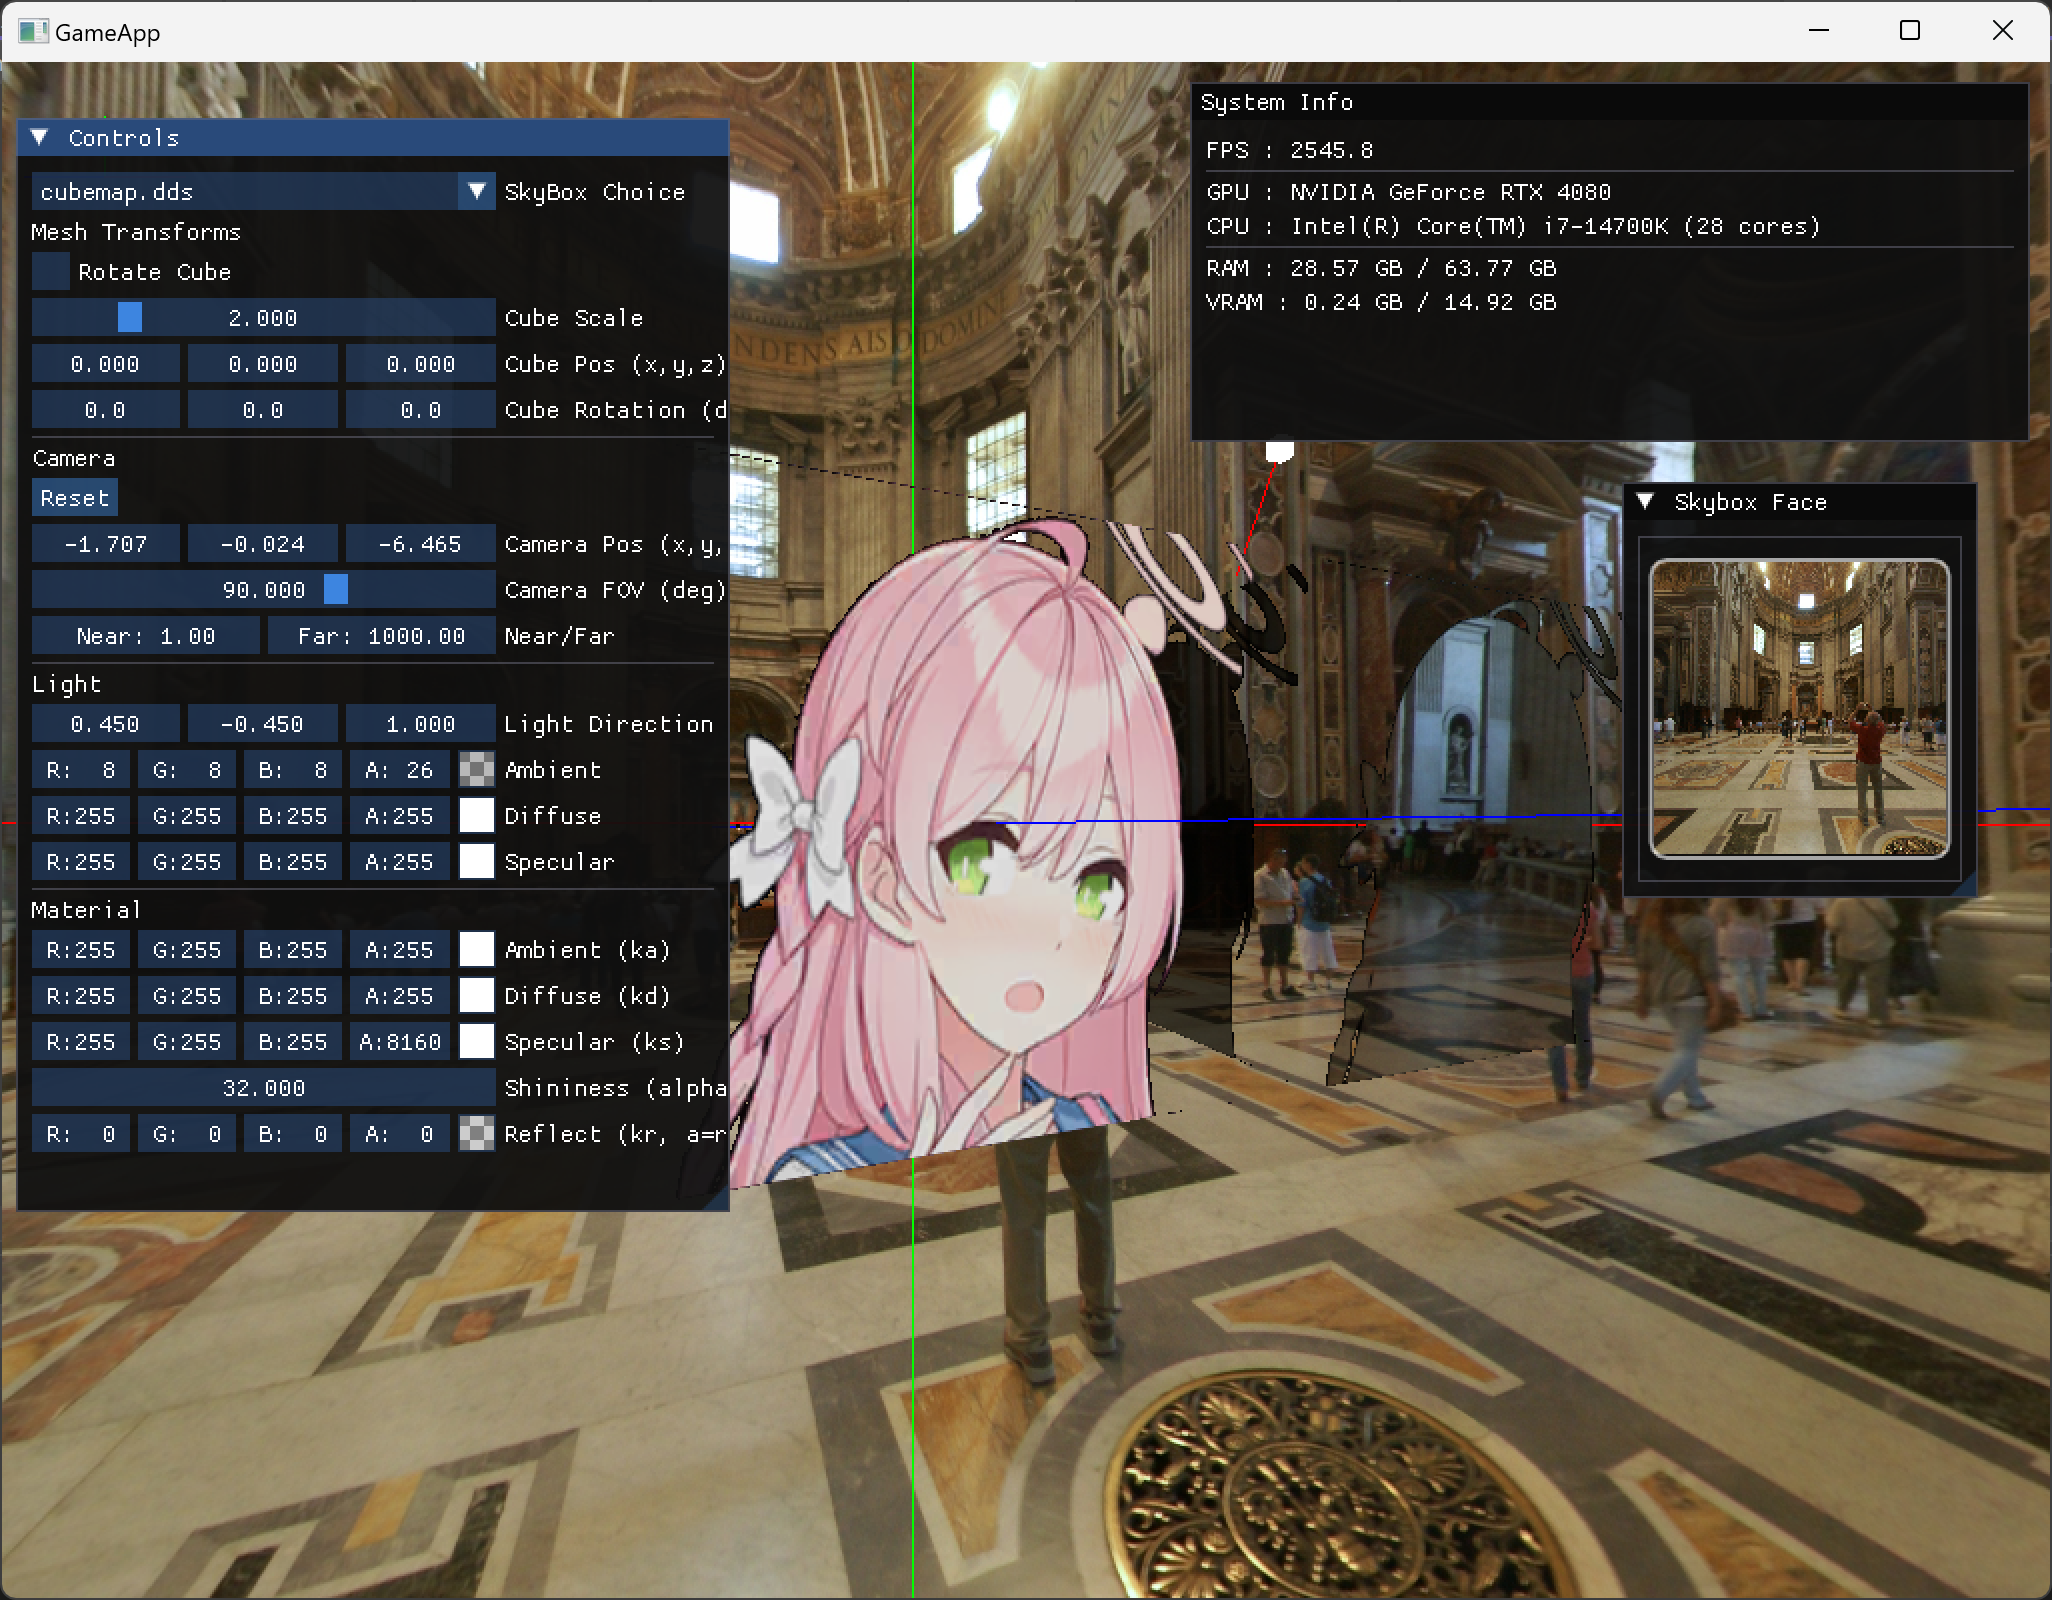2052x1600 pixels.
Task: Click the Cube Scale slider
Action: tap(263, 318)
